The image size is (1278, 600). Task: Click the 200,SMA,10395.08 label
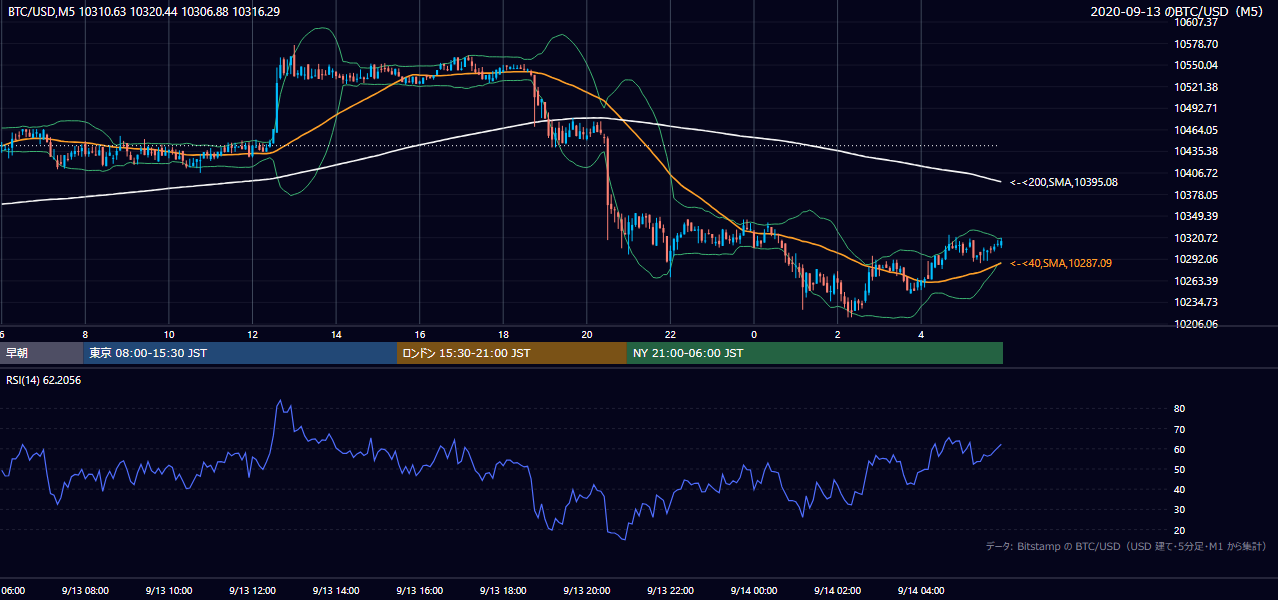click(x=1063, y=182)
